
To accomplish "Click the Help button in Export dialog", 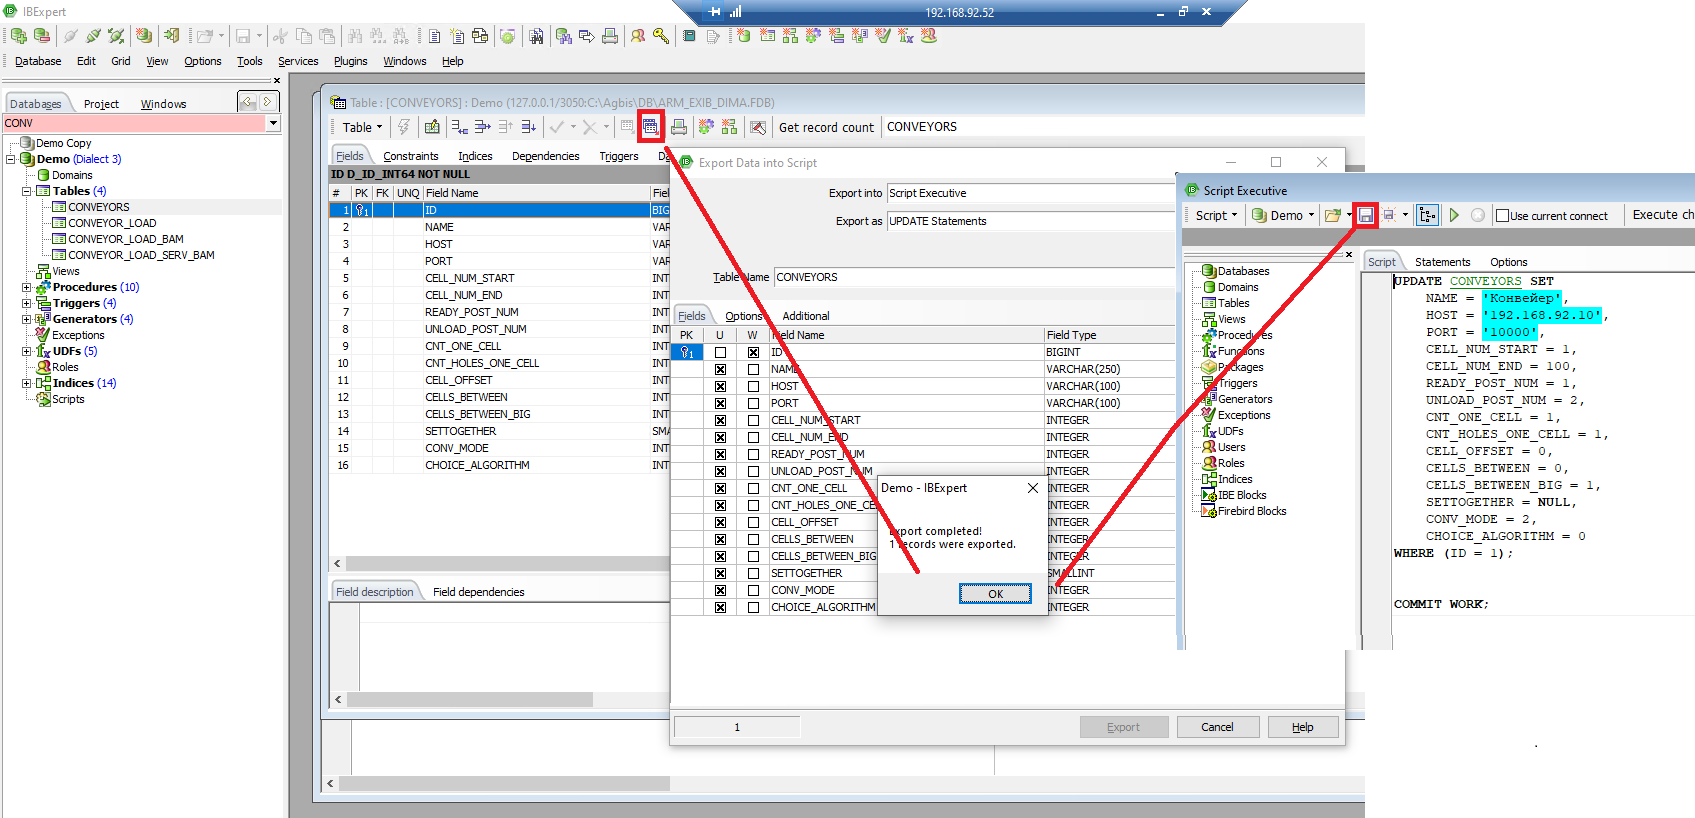I will pyautogui.click(x=1303, y=727).
